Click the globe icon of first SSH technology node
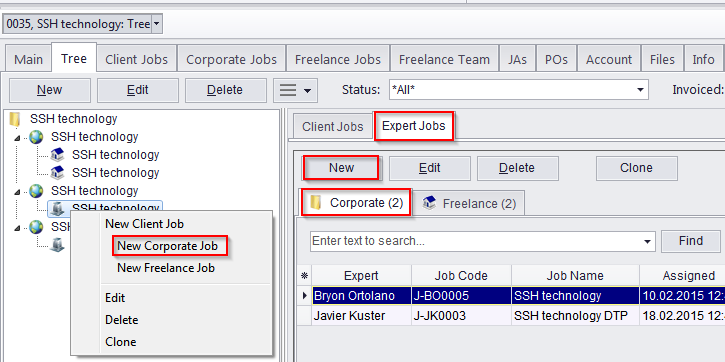Image resolution: width=725 pixels, height=362 pixels. coord(36,137)
